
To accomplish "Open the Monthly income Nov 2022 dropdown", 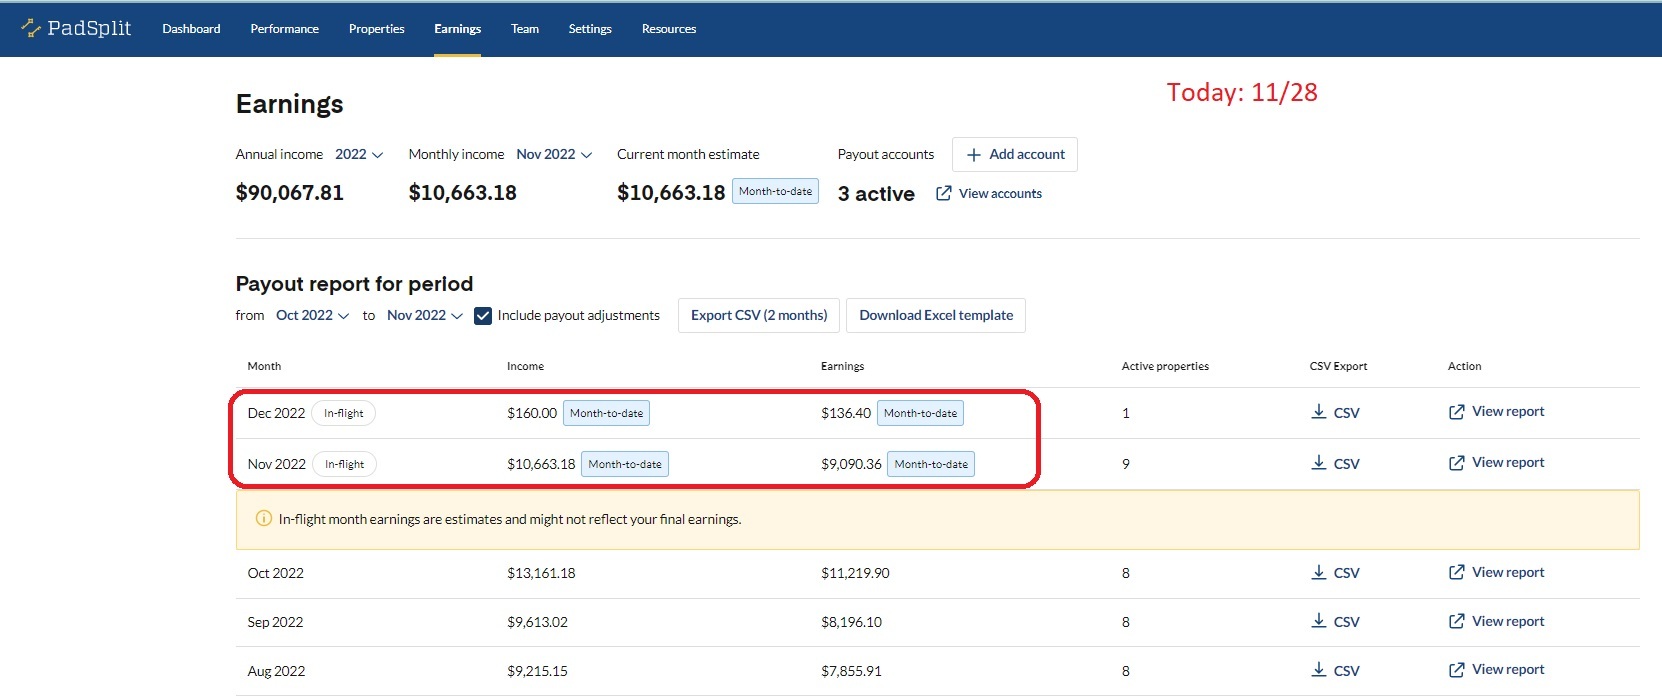I will pos(554,155).
